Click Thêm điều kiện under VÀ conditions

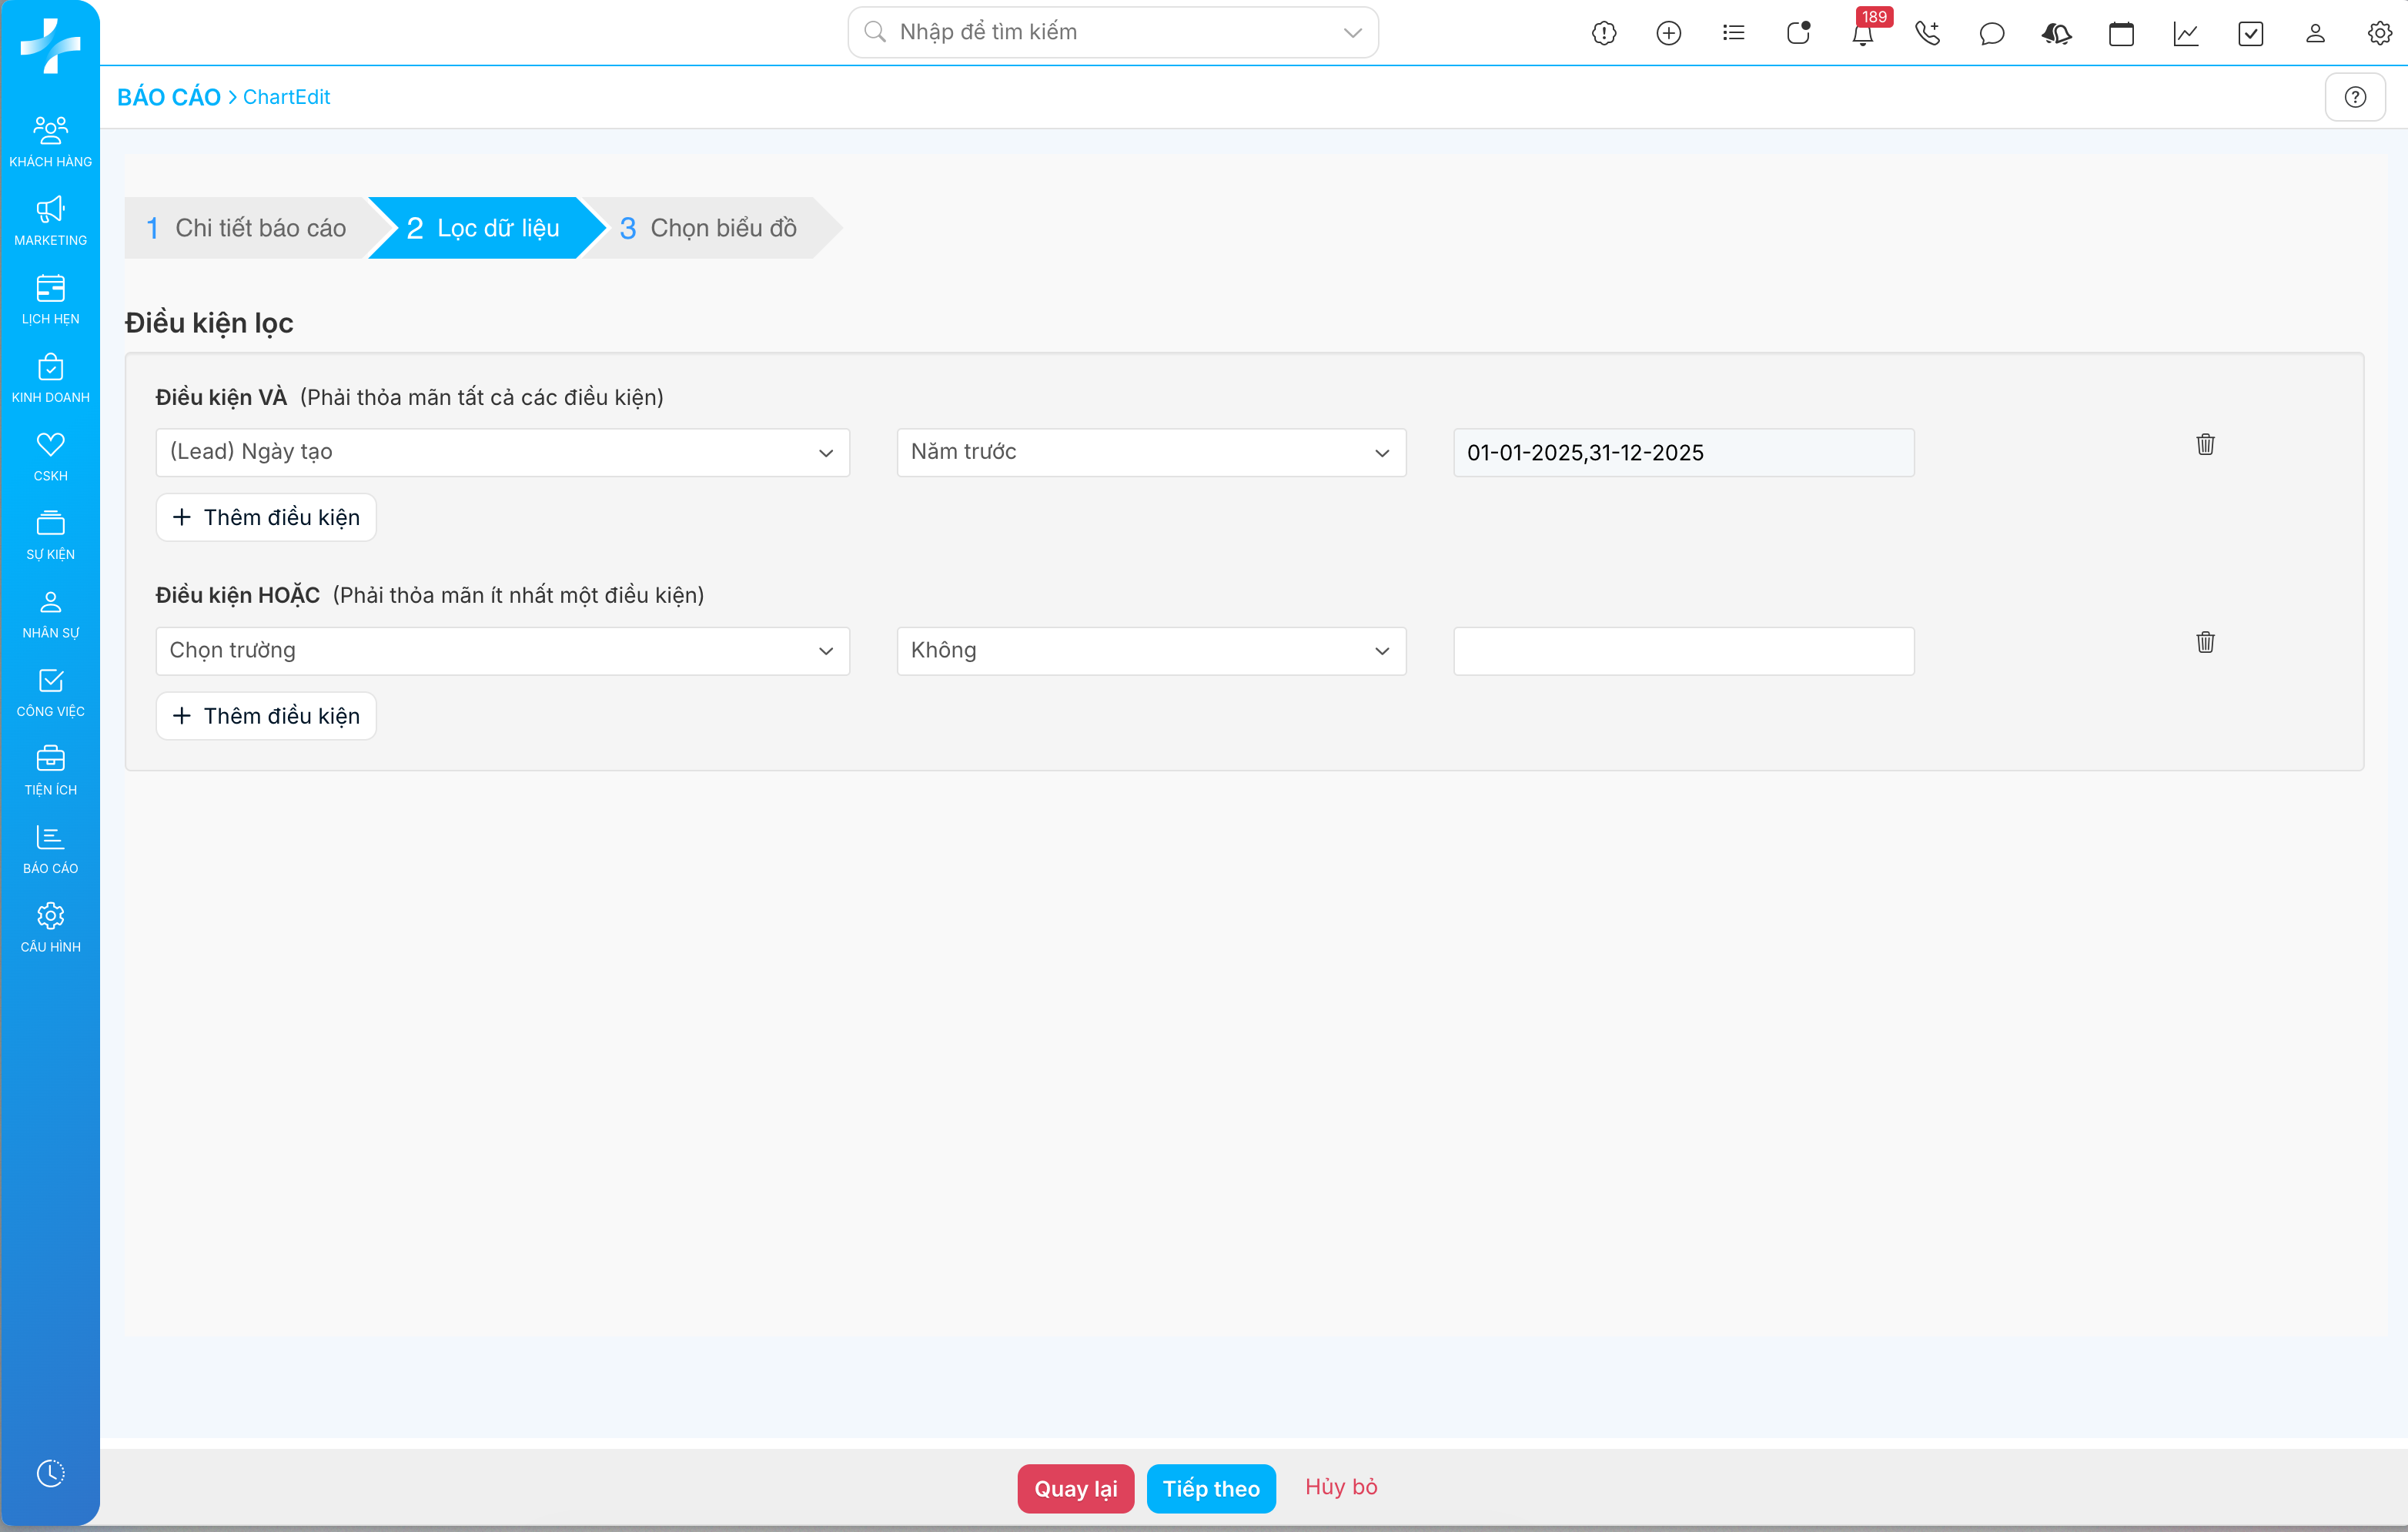266,517
